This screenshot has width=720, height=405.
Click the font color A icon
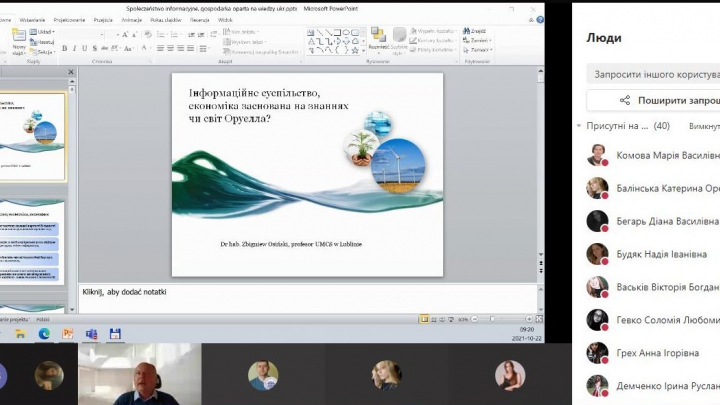[144, 48]
